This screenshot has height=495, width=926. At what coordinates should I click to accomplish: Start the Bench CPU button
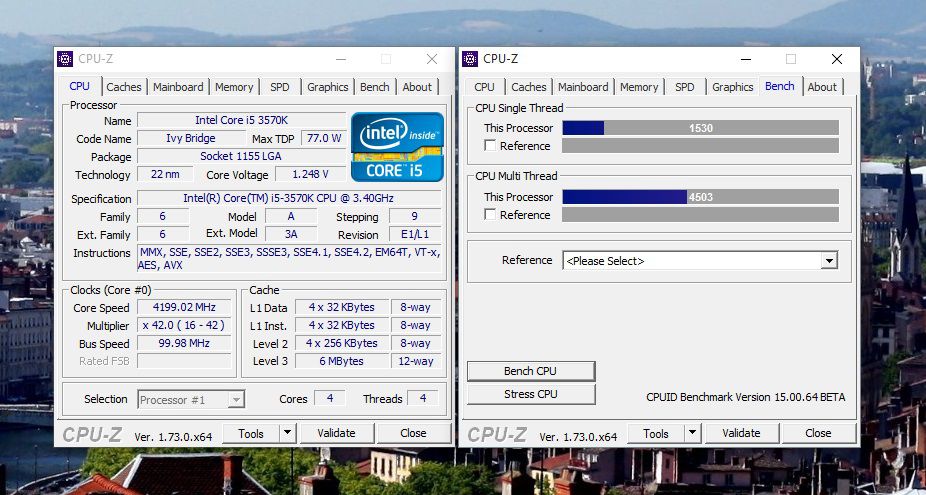(x=530, y=371)
